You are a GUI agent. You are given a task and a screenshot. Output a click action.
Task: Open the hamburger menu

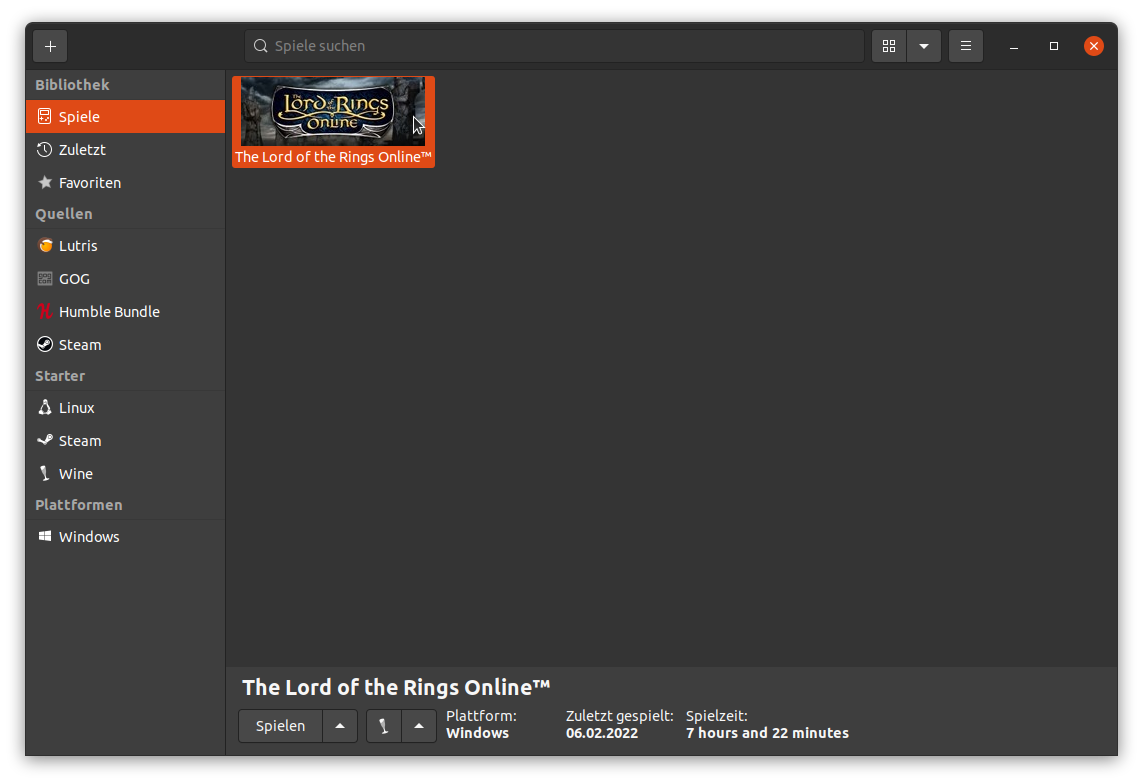(966, 46)
